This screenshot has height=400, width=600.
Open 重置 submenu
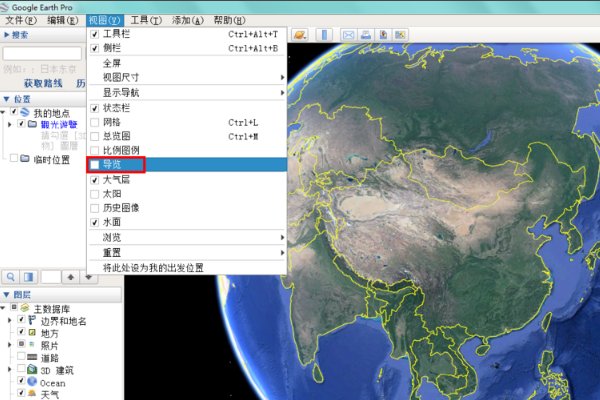click(188, 253)
